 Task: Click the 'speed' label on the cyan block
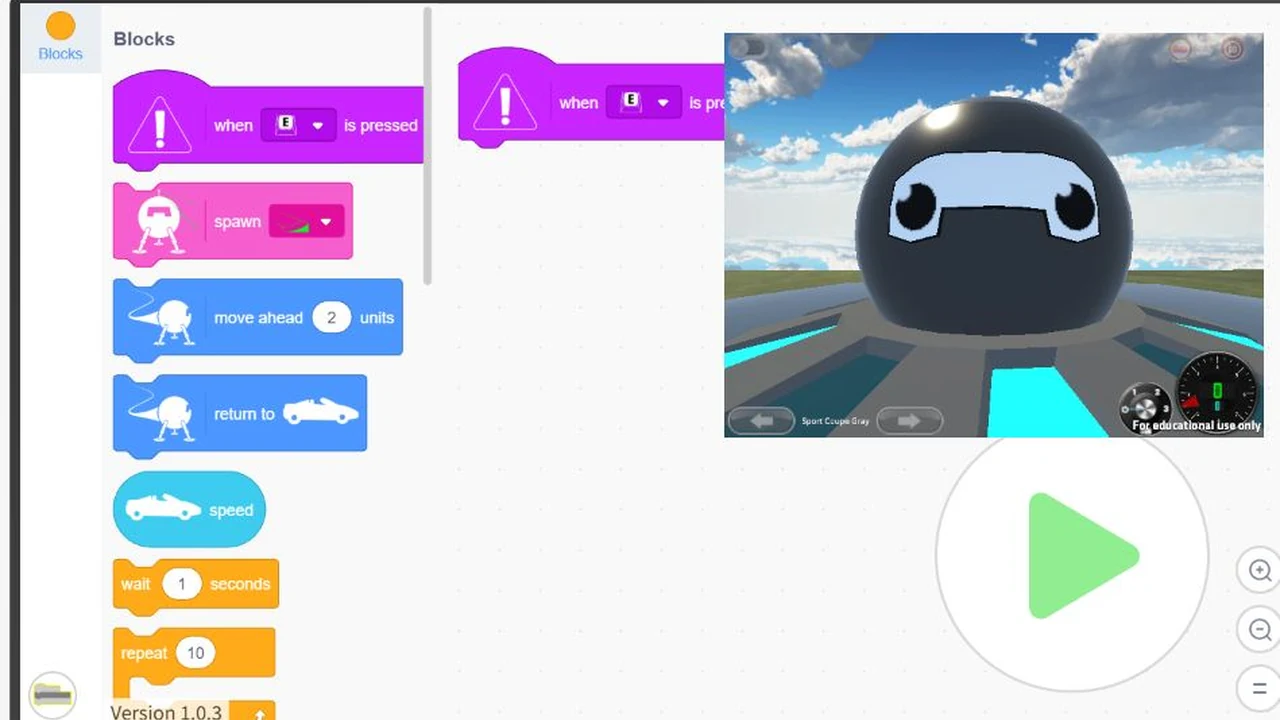coord(231,510)
